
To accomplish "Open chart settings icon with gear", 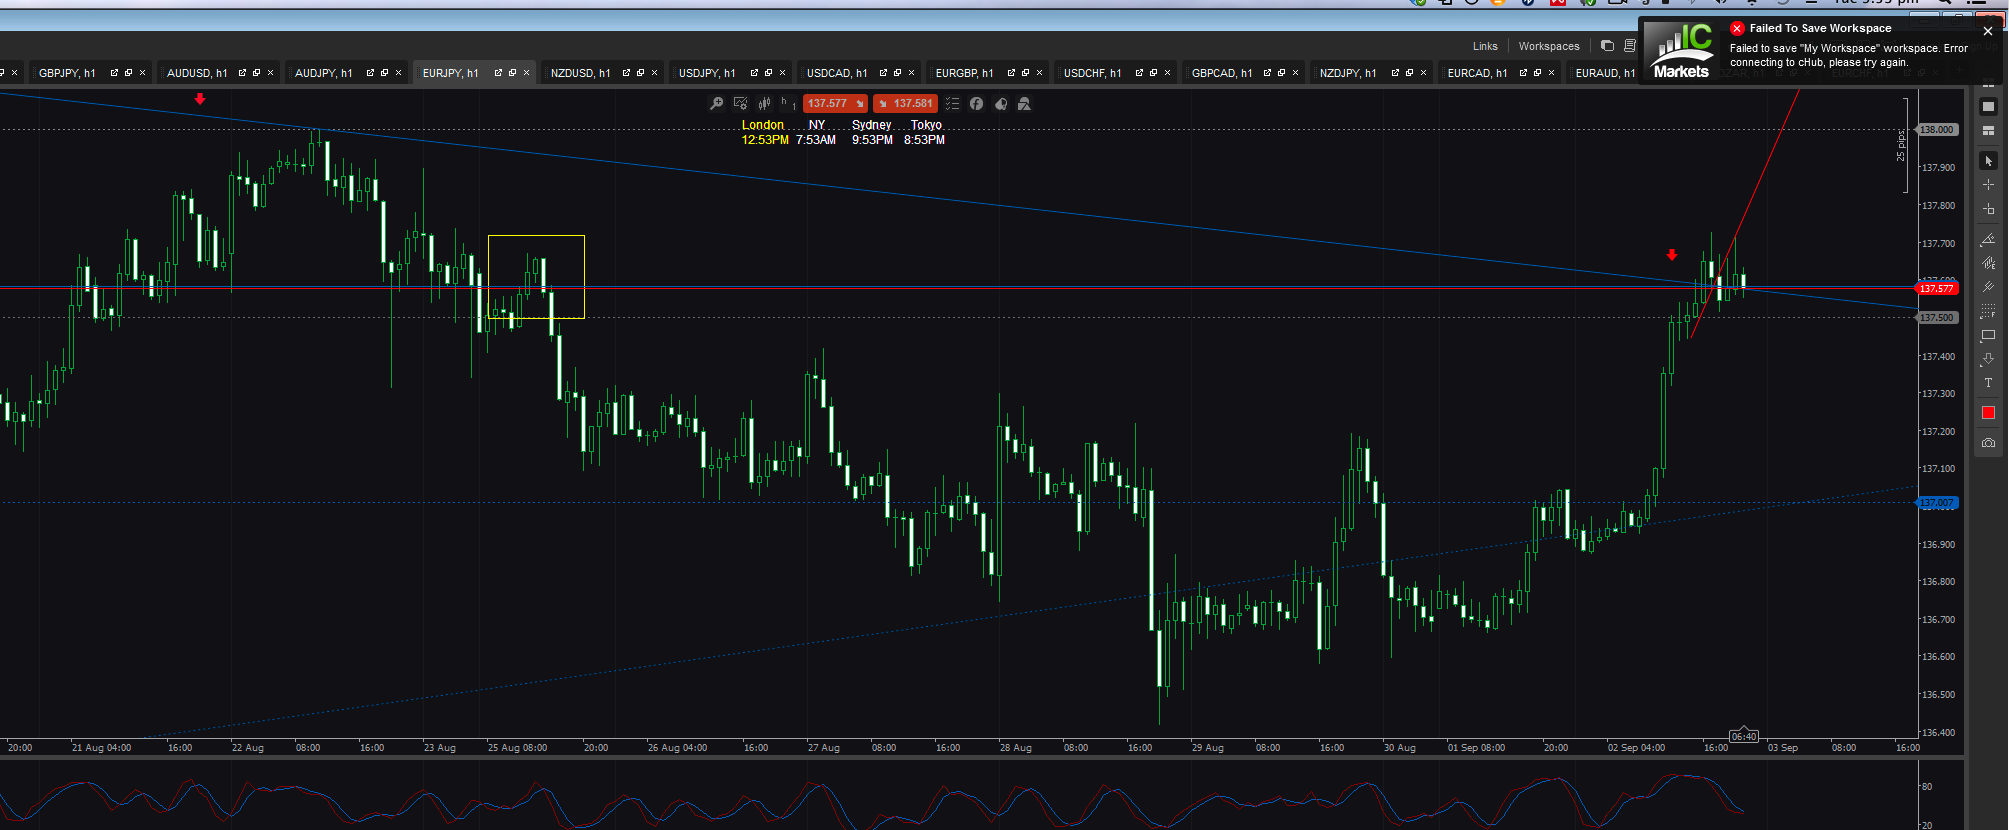I will [x=741, y=103].
